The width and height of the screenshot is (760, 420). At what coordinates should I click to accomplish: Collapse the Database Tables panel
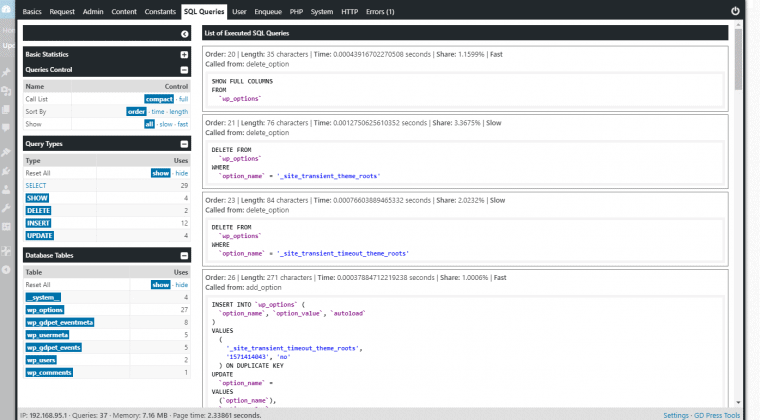click(x=184, y=255)
